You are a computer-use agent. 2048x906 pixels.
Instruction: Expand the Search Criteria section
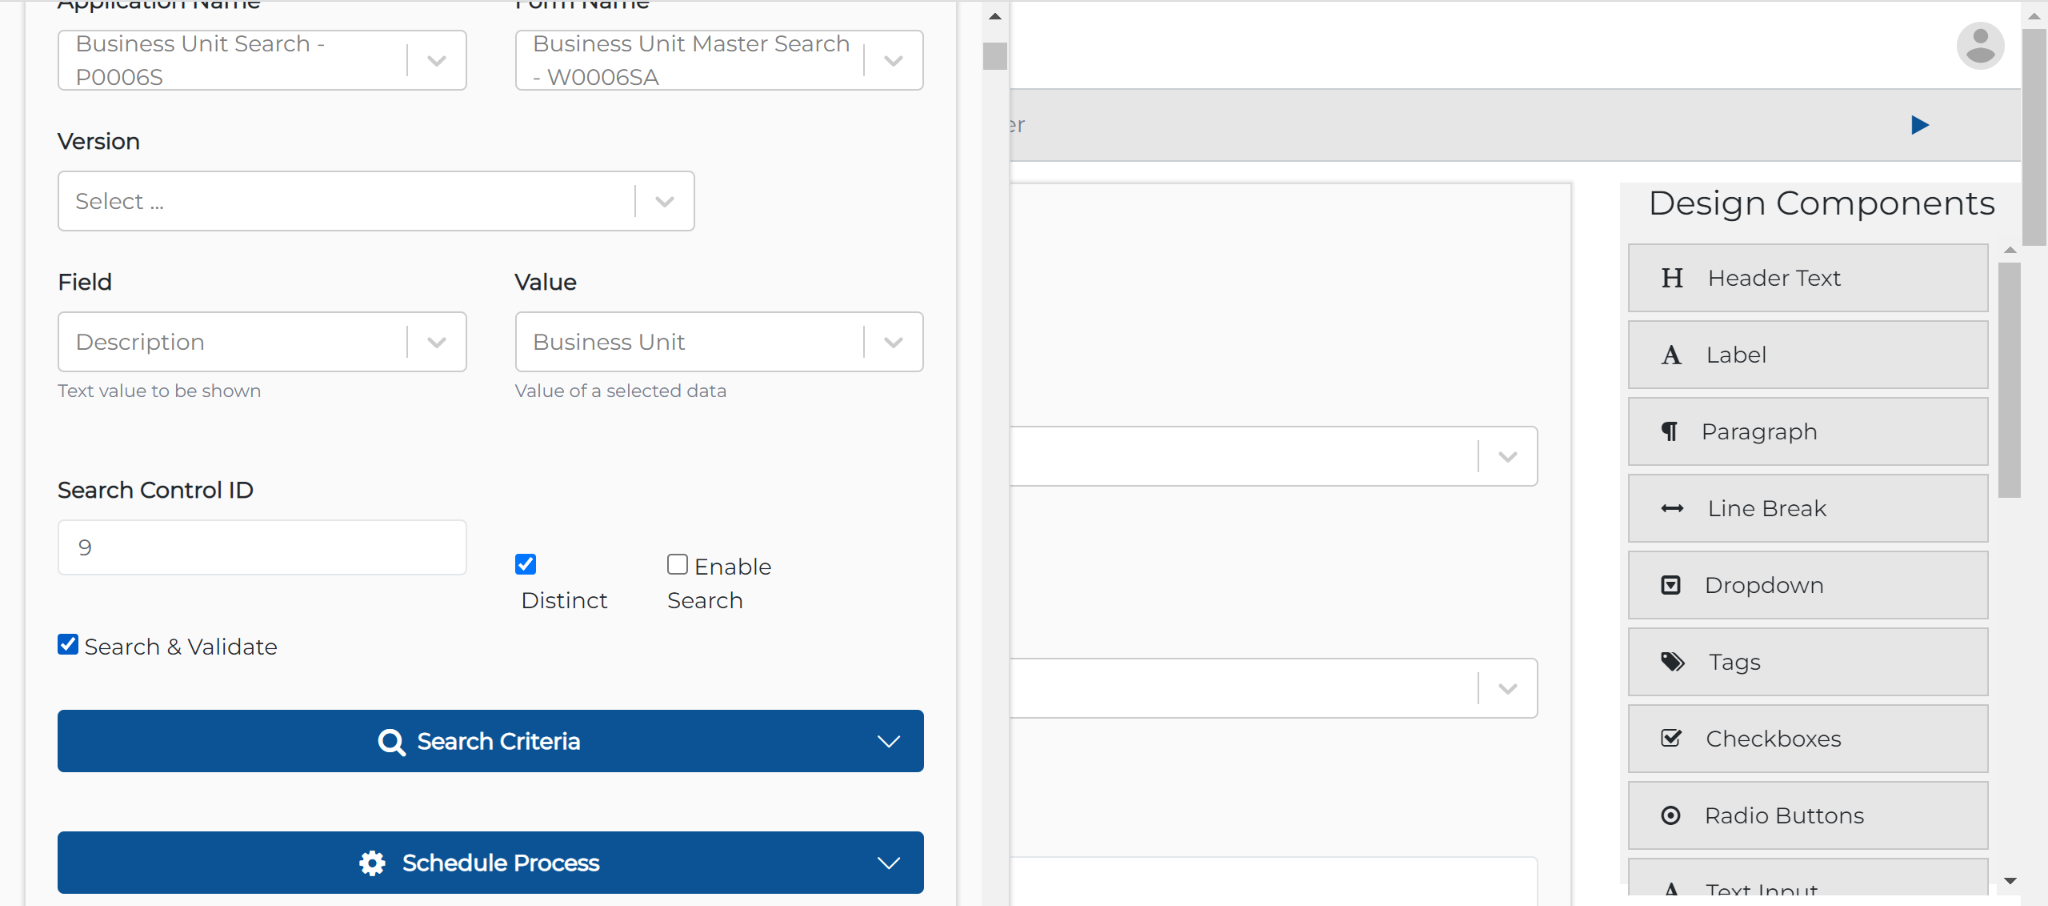pos(489,741)
